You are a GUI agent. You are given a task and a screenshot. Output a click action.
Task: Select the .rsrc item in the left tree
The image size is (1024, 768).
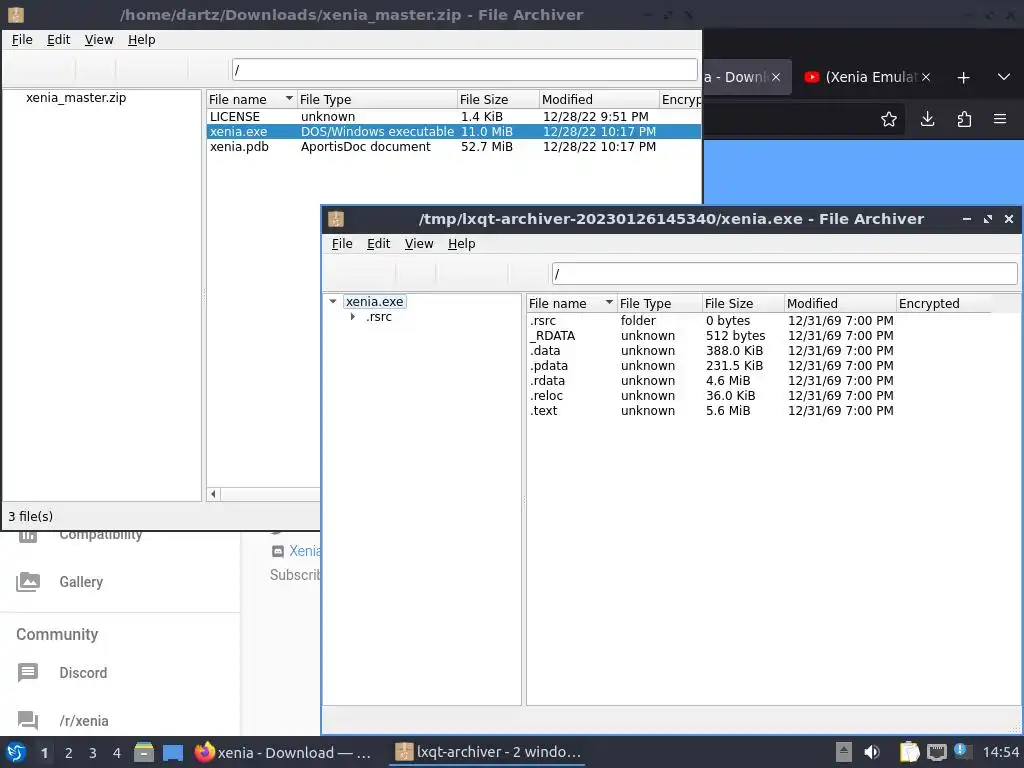tap(379, 317)
